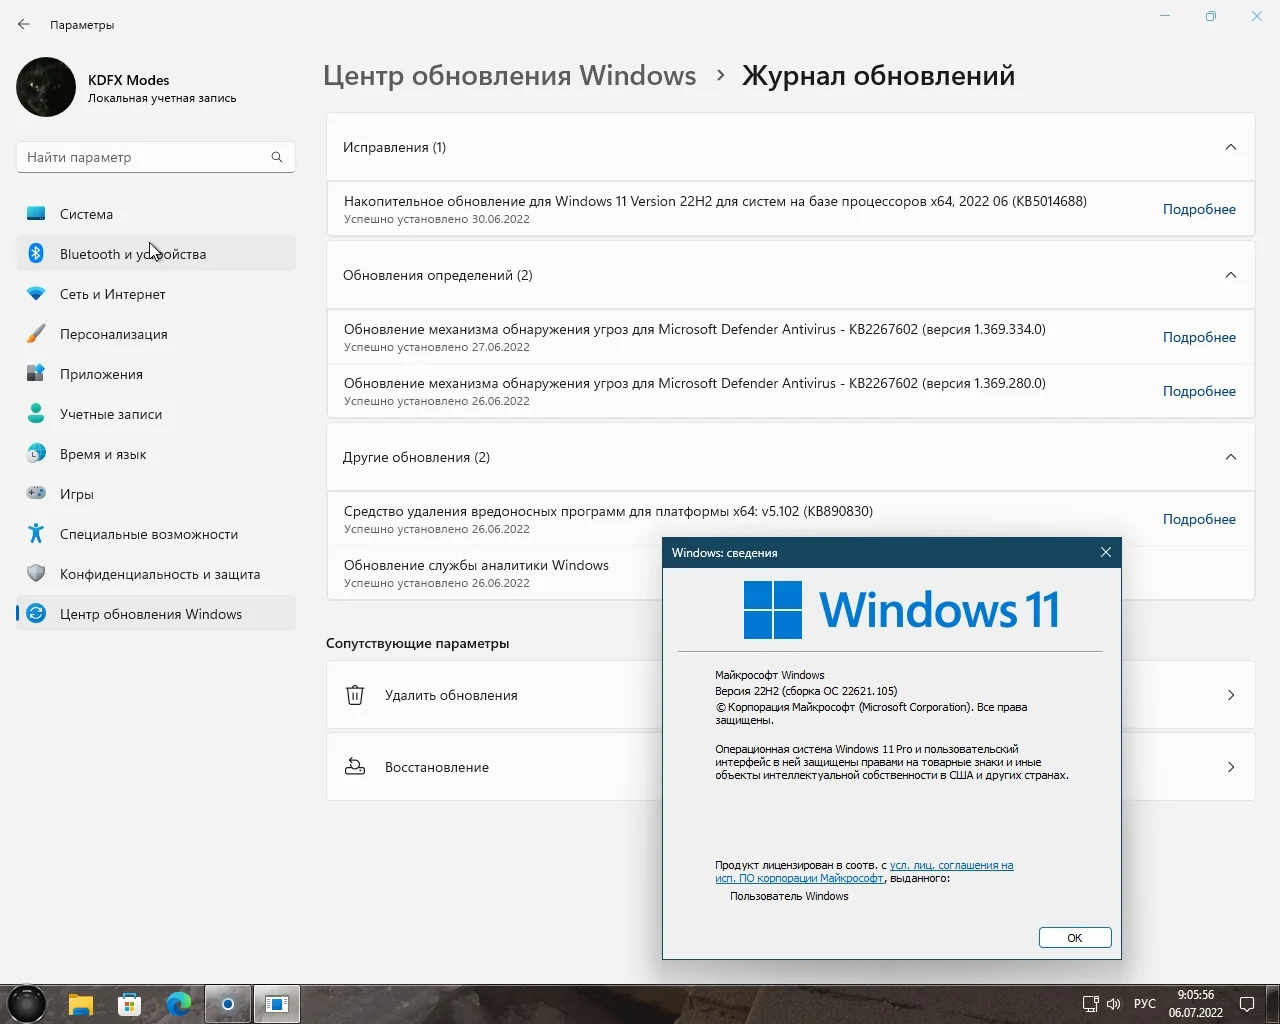Click OK in Windows: сведения dialog

click(x=1075, y=938)
